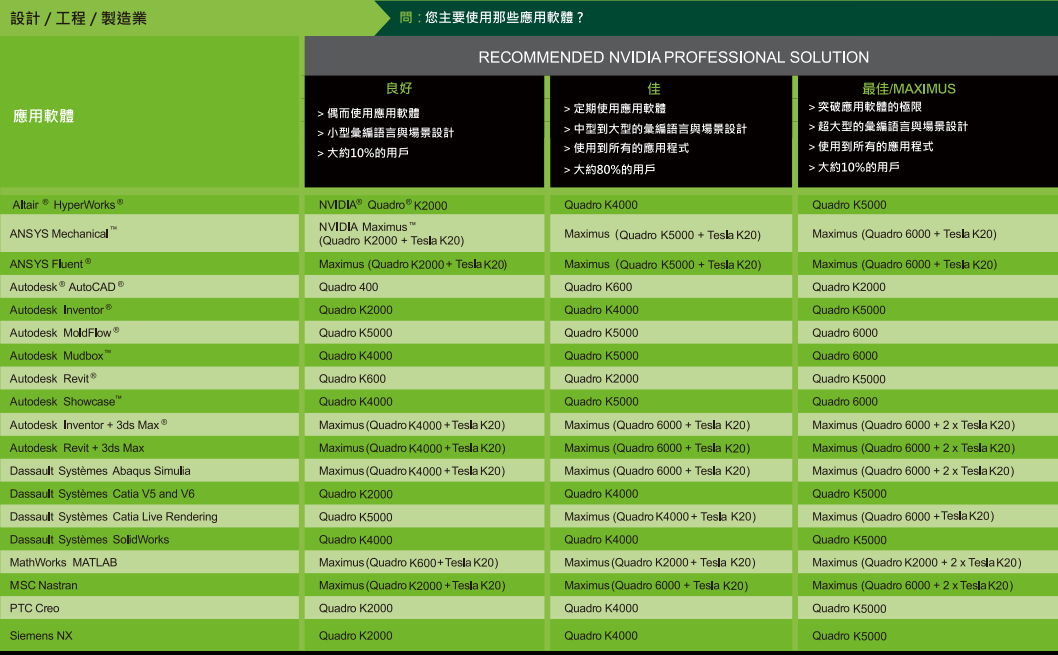This screenshot has height=655, width=1058.
Task: Click Dassault Systèmes Catia V5 and V6
Action: click(102, 494)
